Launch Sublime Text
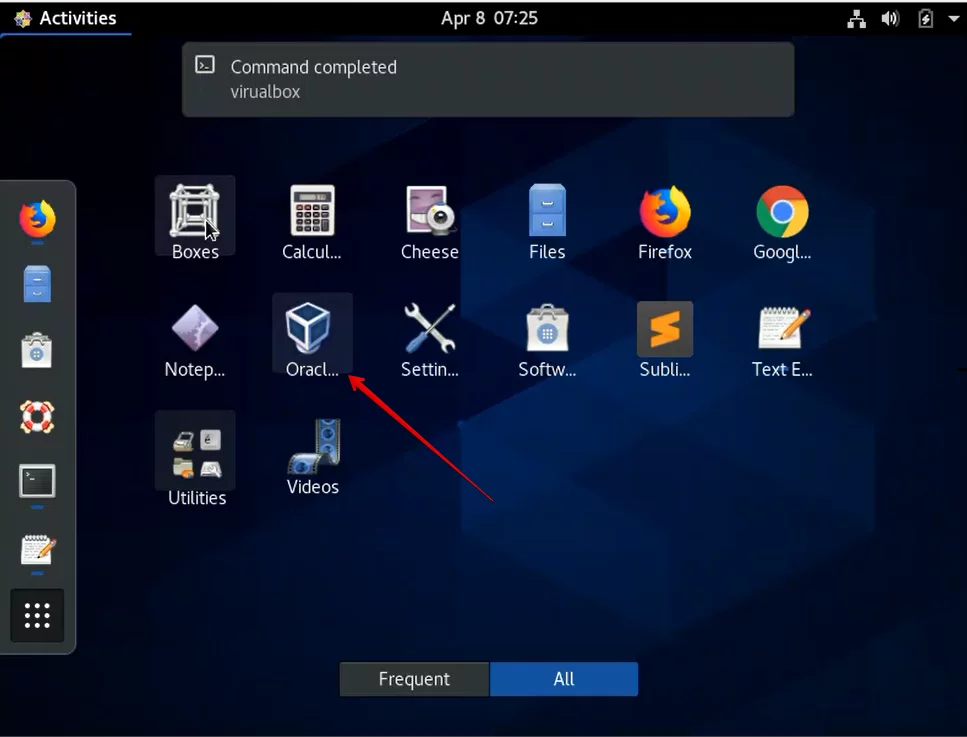967x737 pixels. (x=665, y=338)
